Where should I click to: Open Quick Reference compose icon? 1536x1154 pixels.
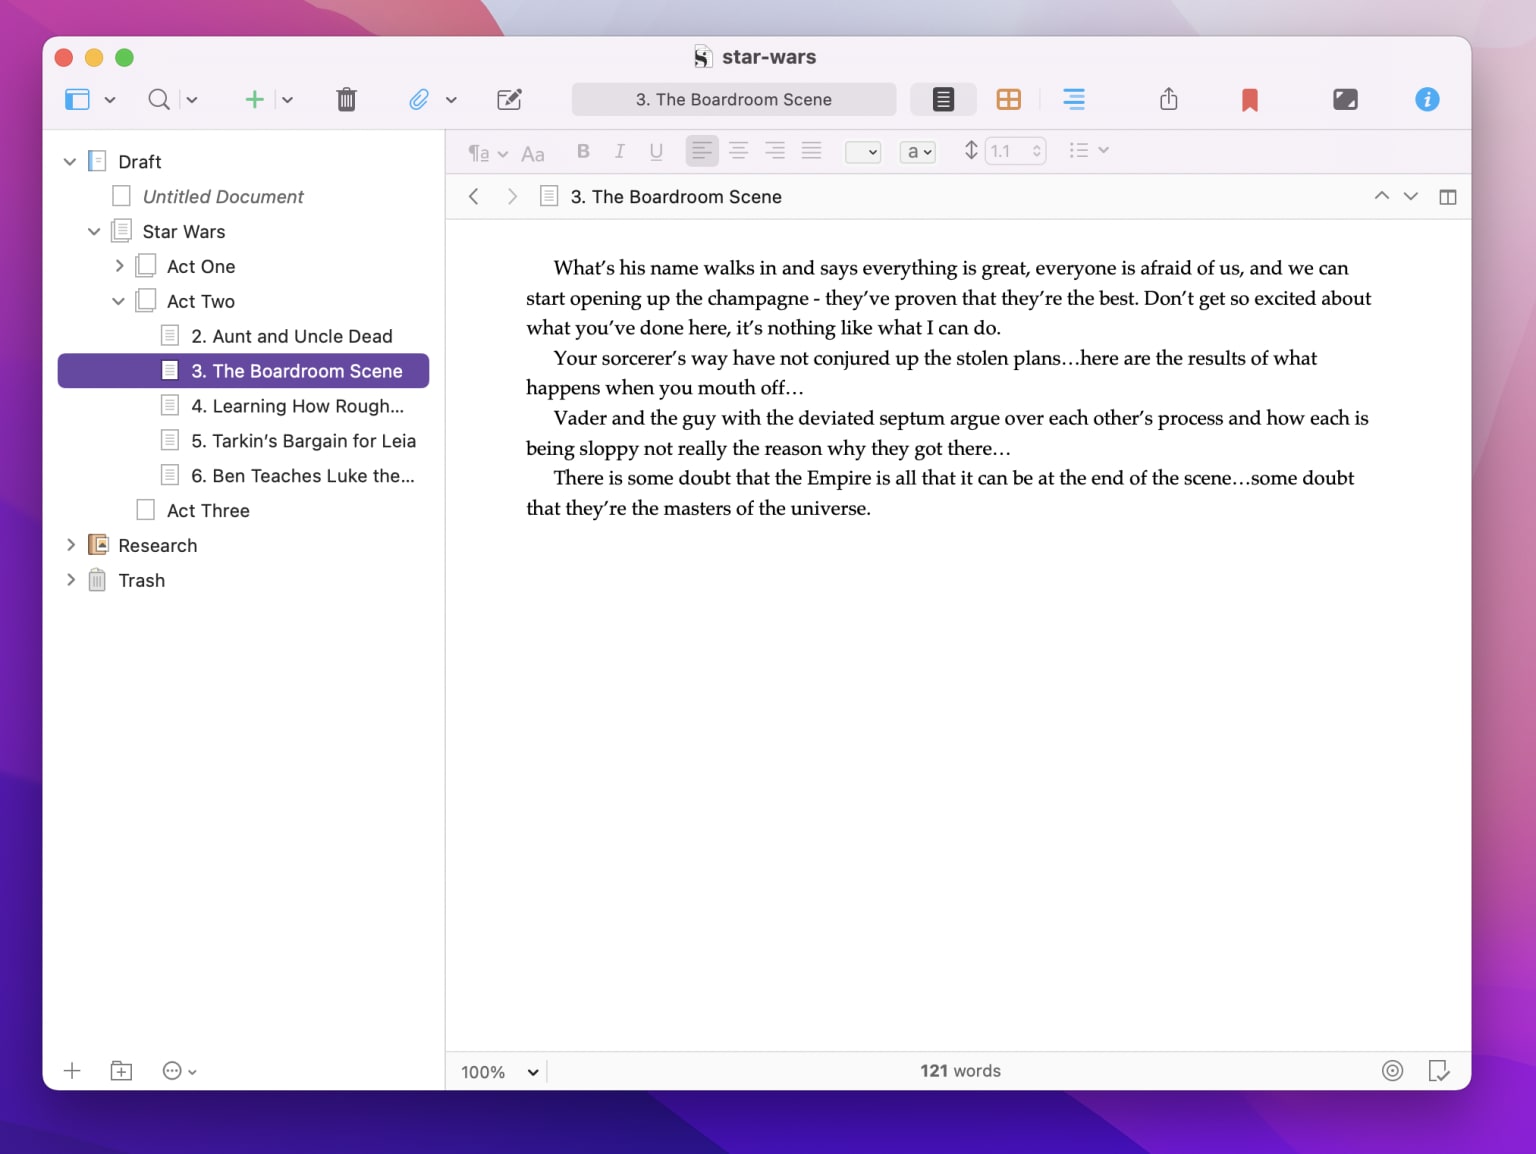[x=509, y=99]
